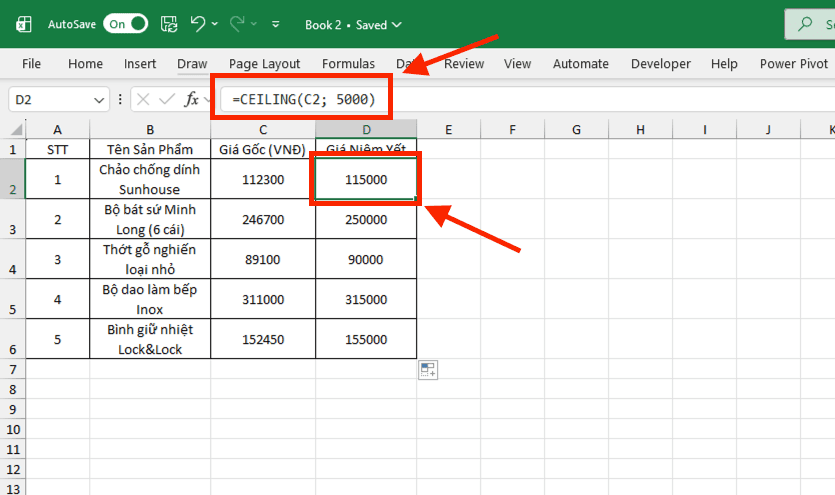Click the Tên Sản Phẩm header cell
This screenshot has height=495, width=835.
click(x=150, y=150)
